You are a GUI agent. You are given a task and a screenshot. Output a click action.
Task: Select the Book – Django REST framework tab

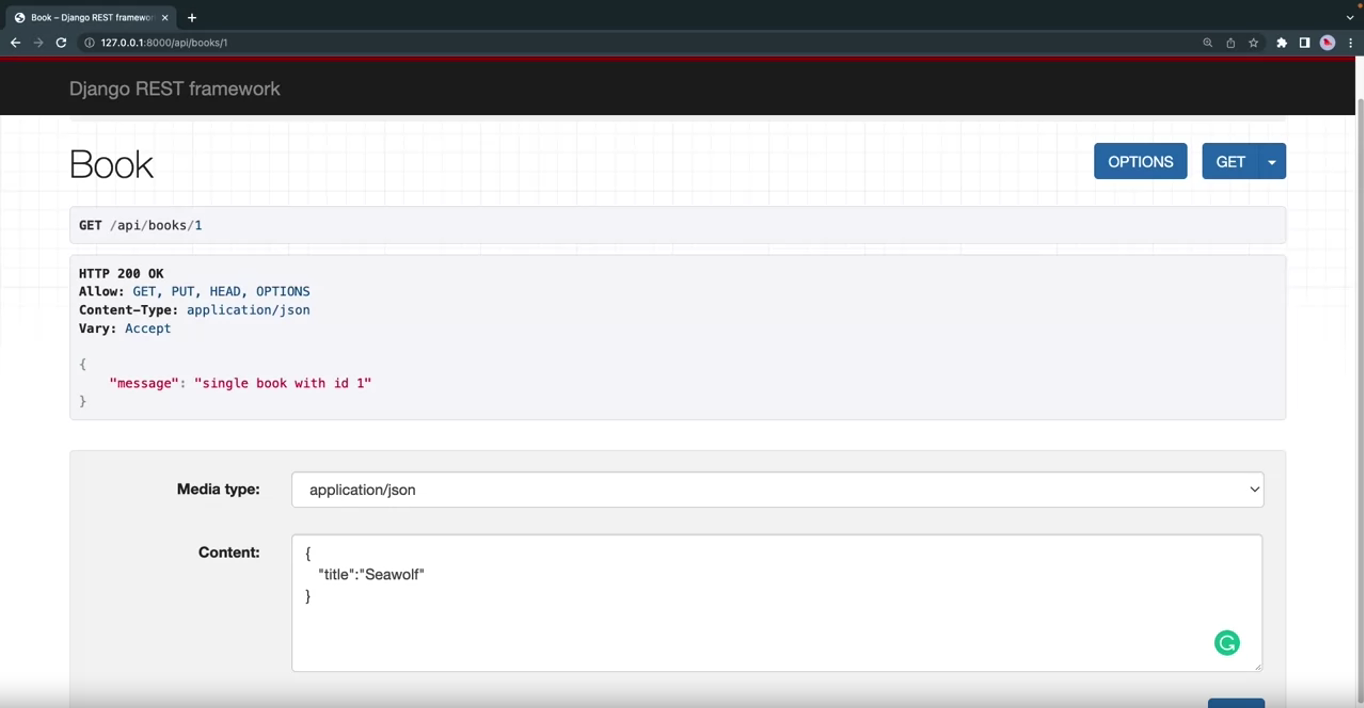88,17
